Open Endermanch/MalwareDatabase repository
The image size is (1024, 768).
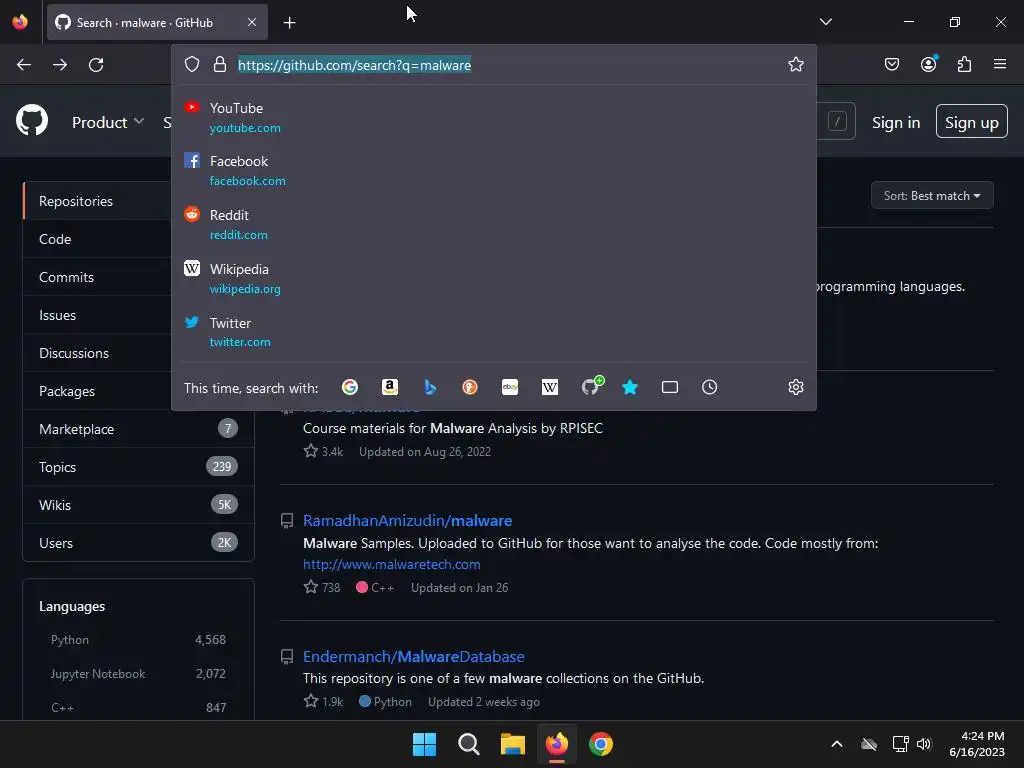(413, 656)
